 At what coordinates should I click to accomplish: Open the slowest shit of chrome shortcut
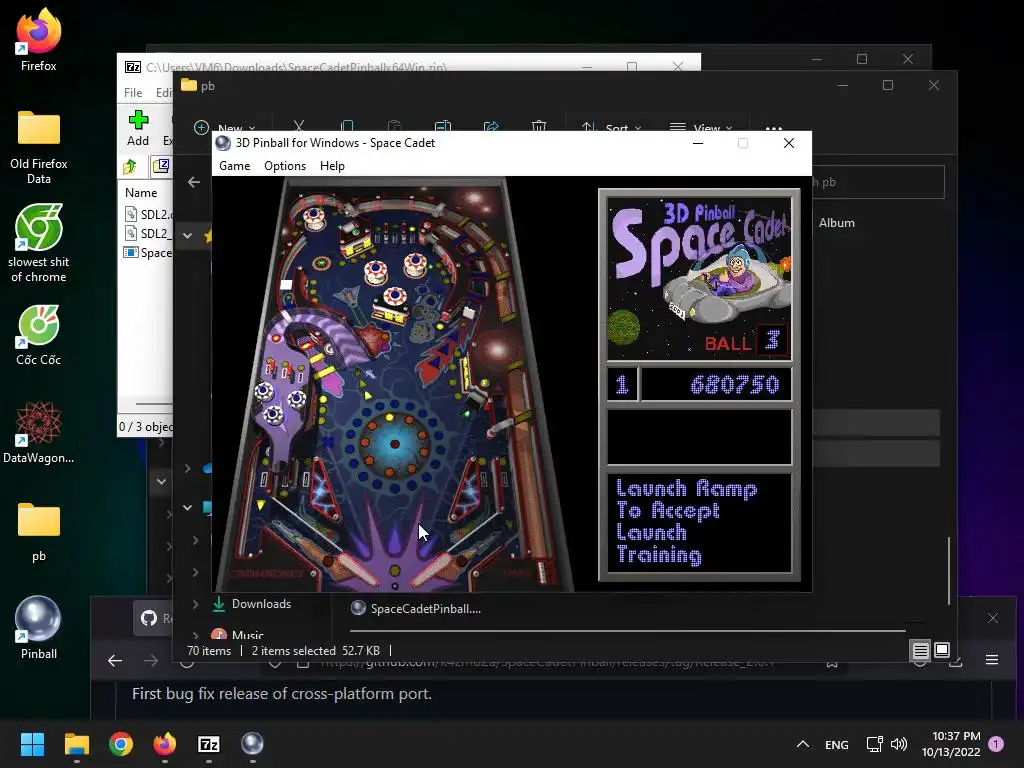coord(39,244)
